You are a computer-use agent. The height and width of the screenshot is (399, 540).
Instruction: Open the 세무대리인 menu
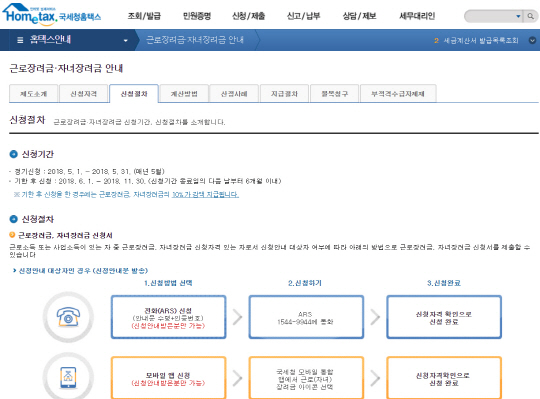pos(417,16)
